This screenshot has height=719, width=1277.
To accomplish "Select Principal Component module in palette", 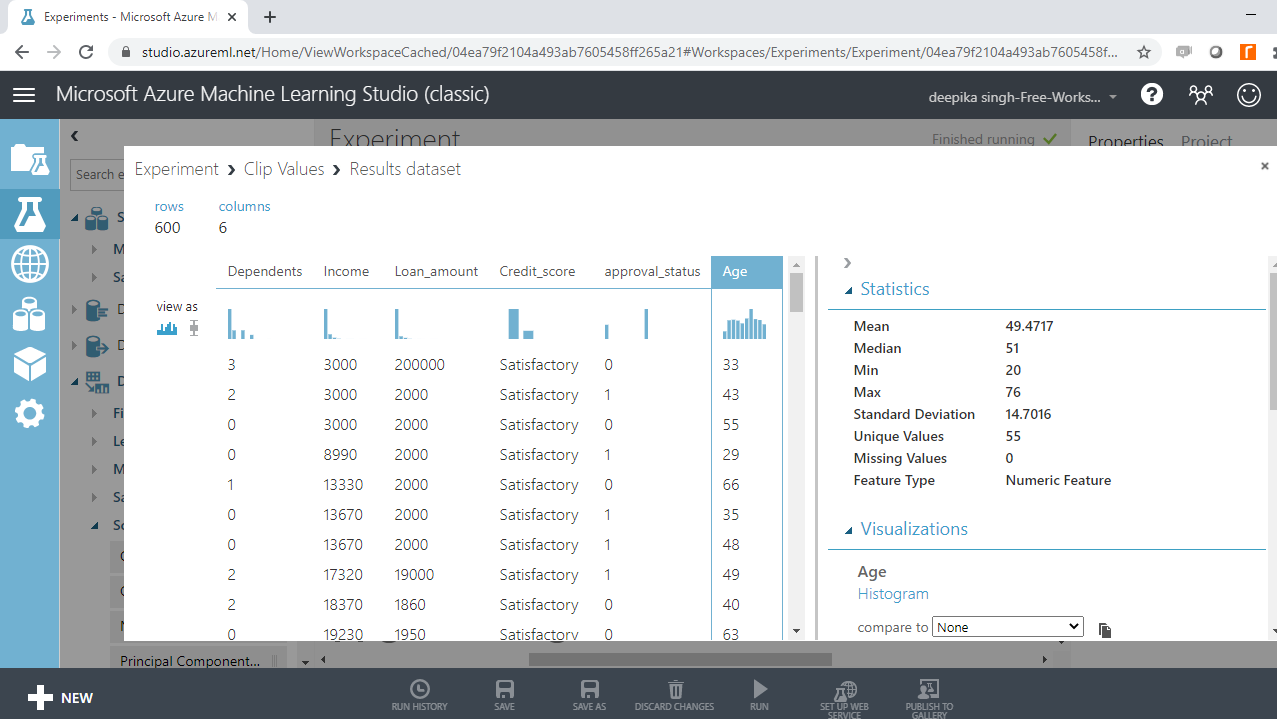I will tap(197, 661).
